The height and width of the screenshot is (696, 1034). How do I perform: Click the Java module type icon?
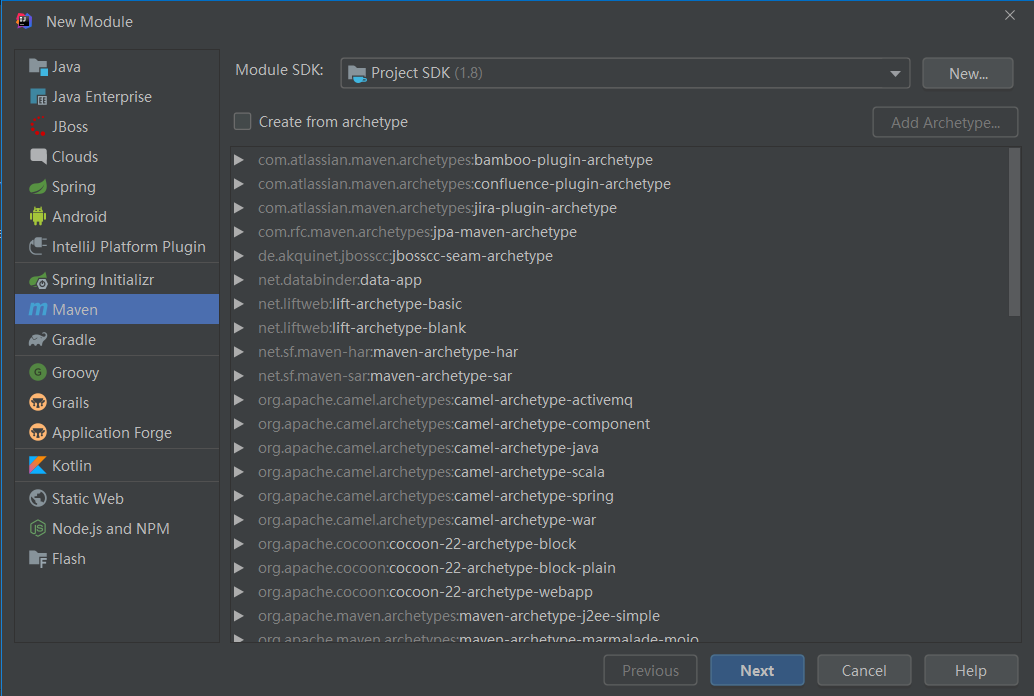click(38, 67)
